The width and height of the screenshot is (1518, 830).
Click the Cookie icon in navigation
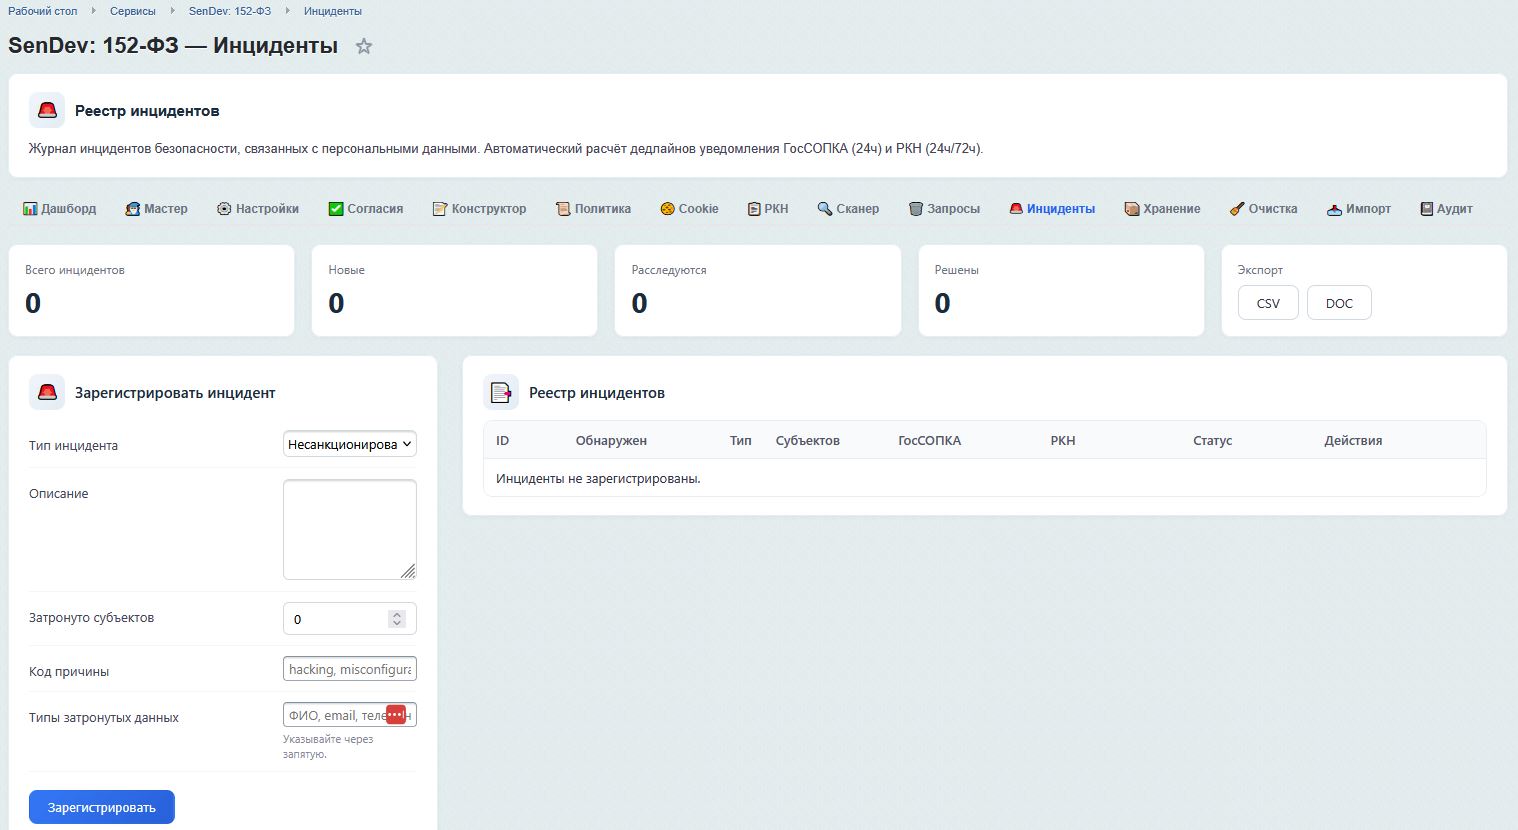(x=667, y=209)
